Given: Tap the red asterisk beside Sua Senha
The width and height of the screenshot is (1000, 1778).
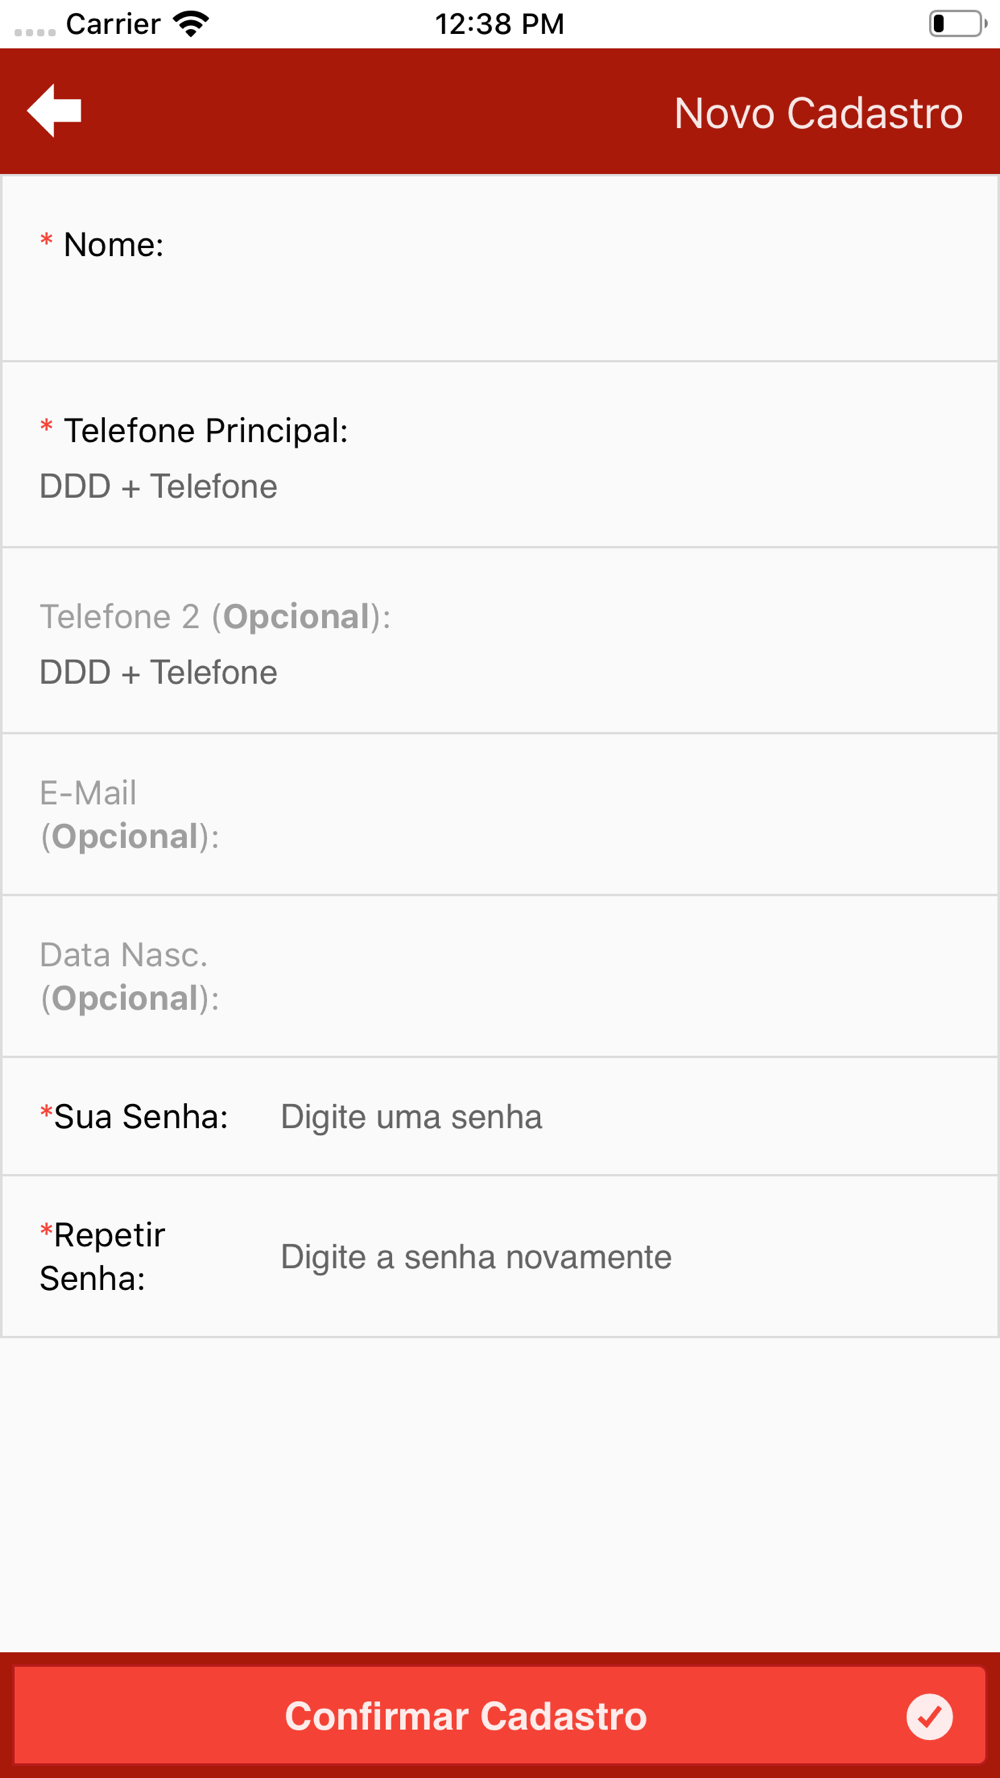Looking at the screenshot, I should pyautogui.click(x=46, y=1113).
